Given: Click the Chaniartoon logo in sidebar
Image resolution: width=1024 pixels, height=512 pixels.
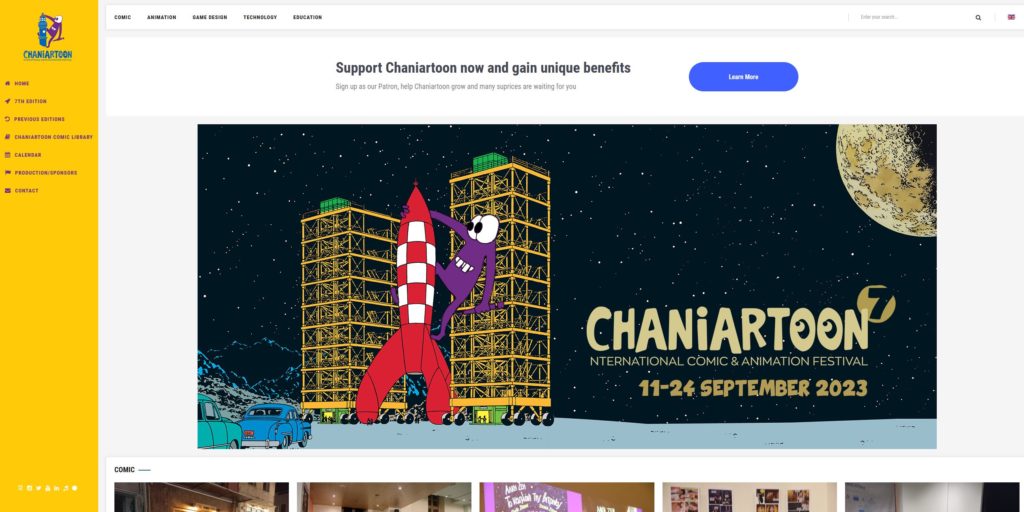Looking at the screenshot, I should (x=48, y=37).
